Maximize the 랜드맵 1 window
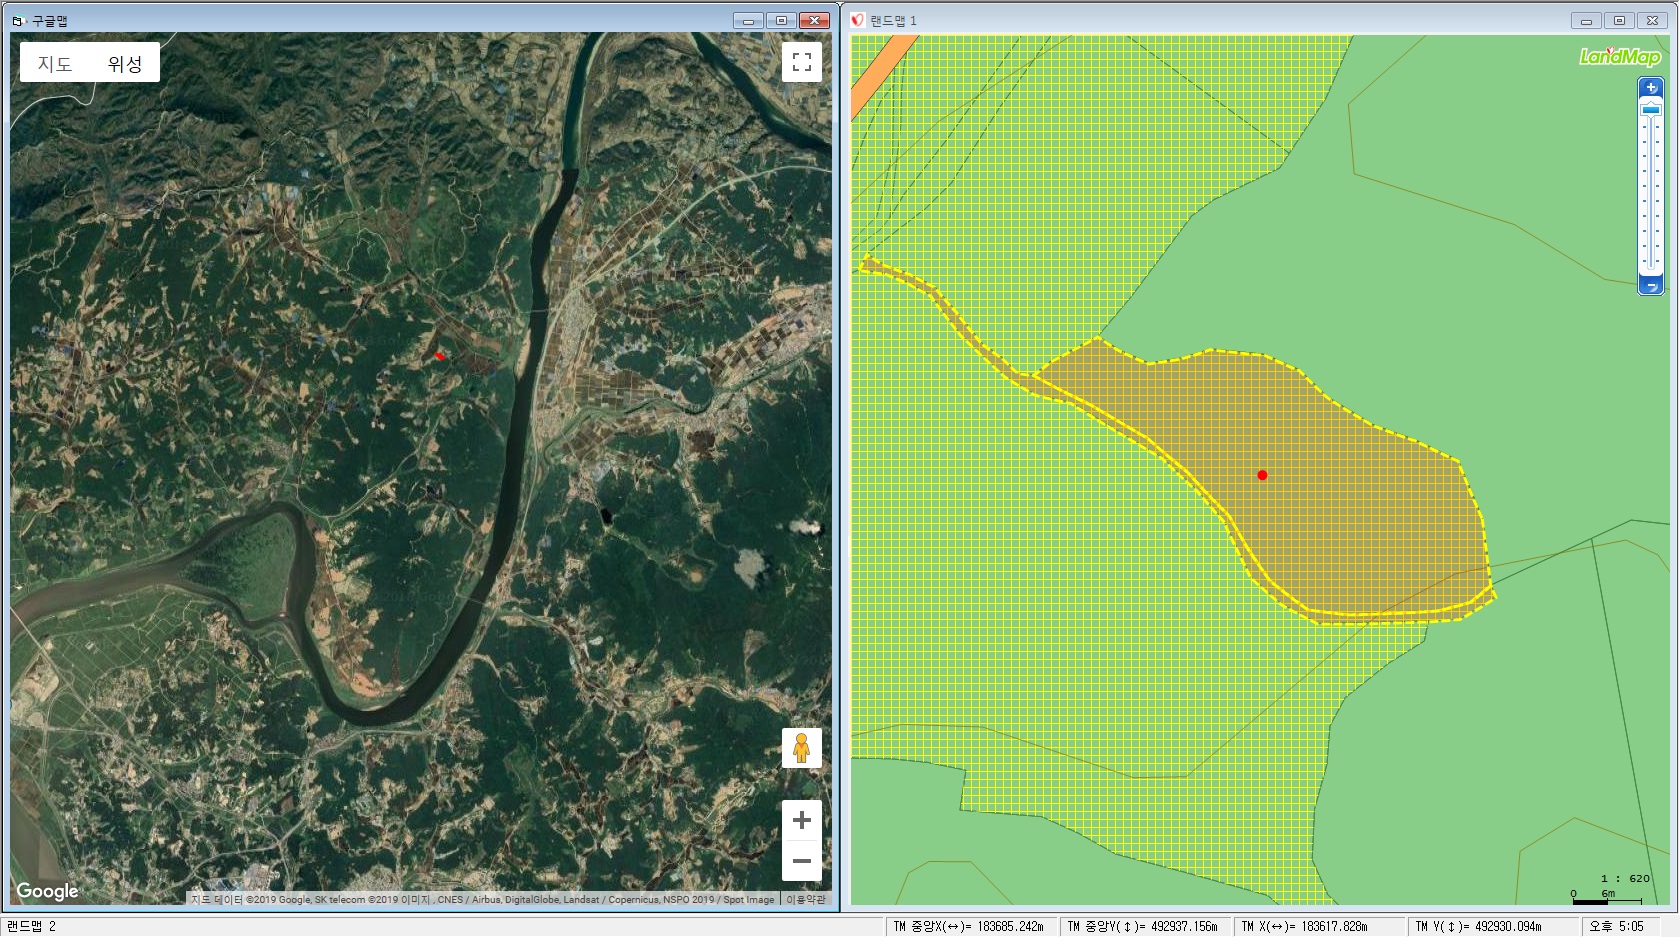Viewport: 1680px width, 937px height. (x=1620, y=20)
